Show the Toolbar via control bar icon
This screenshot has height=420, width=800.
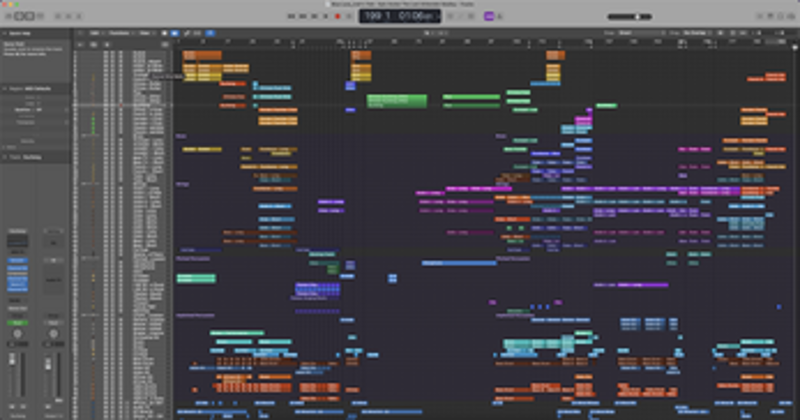pos(40,16)
